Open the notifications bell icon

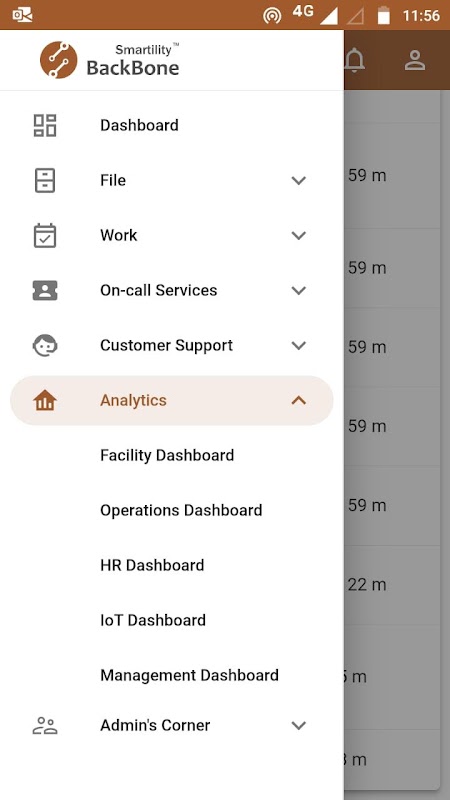[354, 60]
